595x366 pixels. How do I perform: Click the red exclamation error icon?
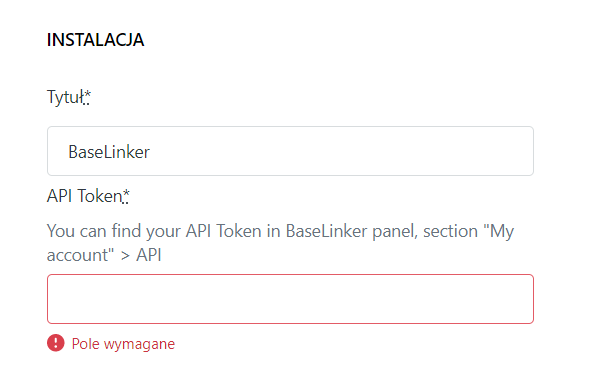[56, 343]
